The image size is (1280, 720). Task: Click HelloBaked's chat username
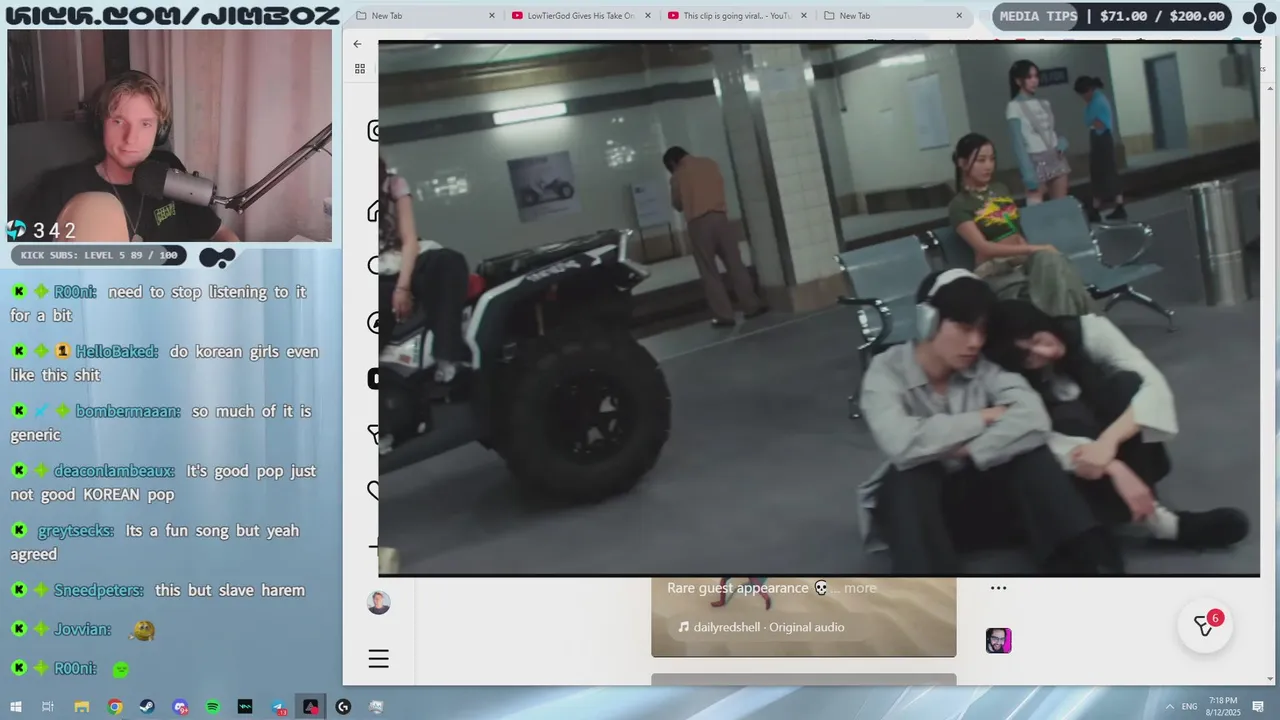tap(116, 352)
